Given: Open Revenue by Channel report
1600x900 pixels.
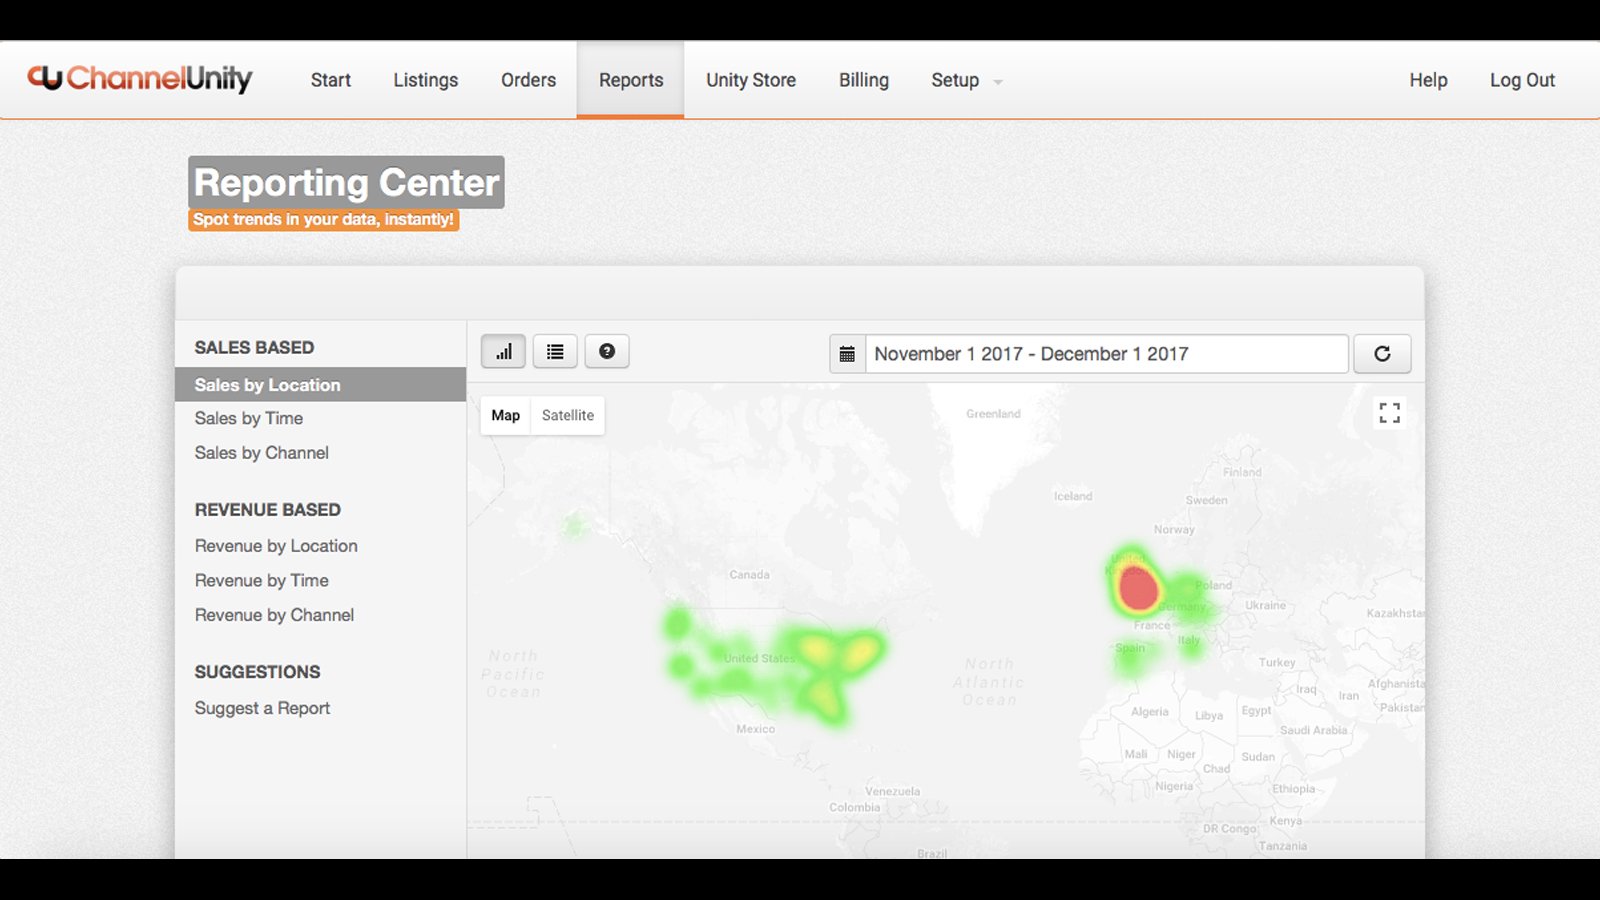Looking at the screenshot, I should [x=275, y=615].
